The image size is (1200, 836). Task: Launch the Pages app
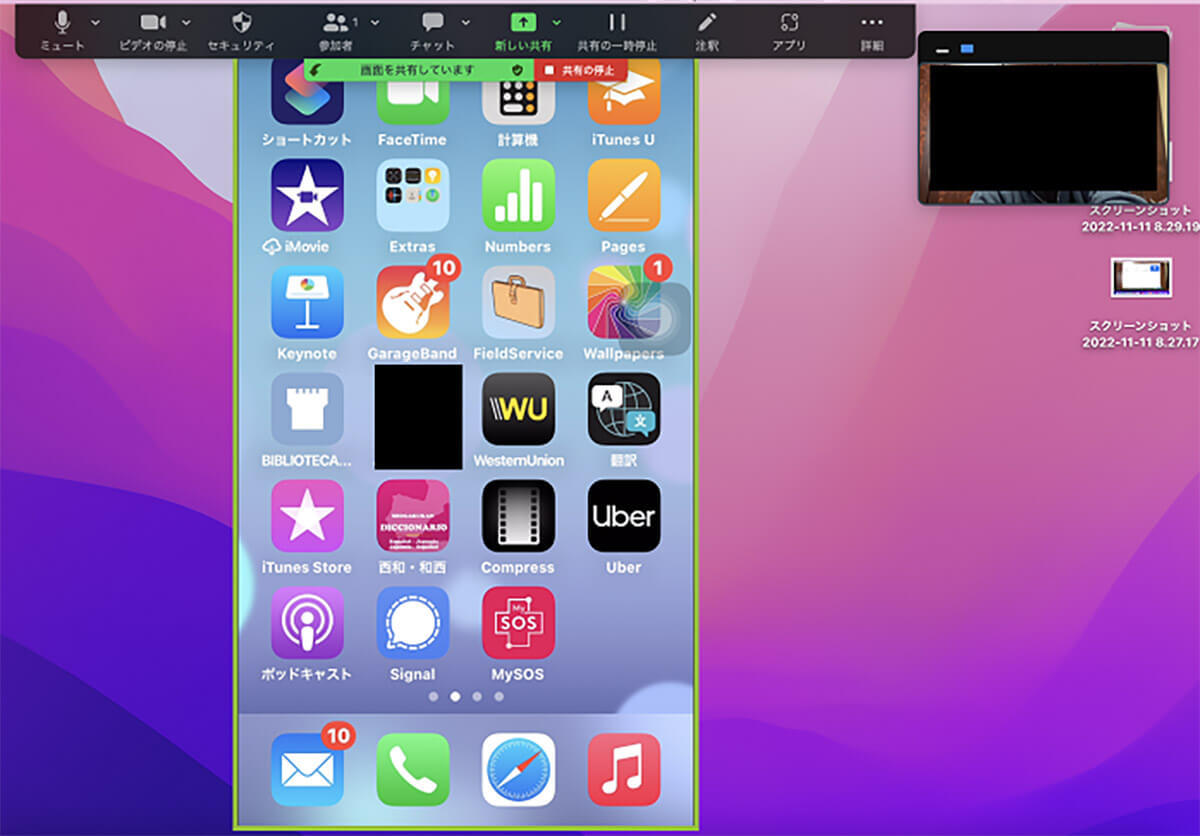pos(624,195)
